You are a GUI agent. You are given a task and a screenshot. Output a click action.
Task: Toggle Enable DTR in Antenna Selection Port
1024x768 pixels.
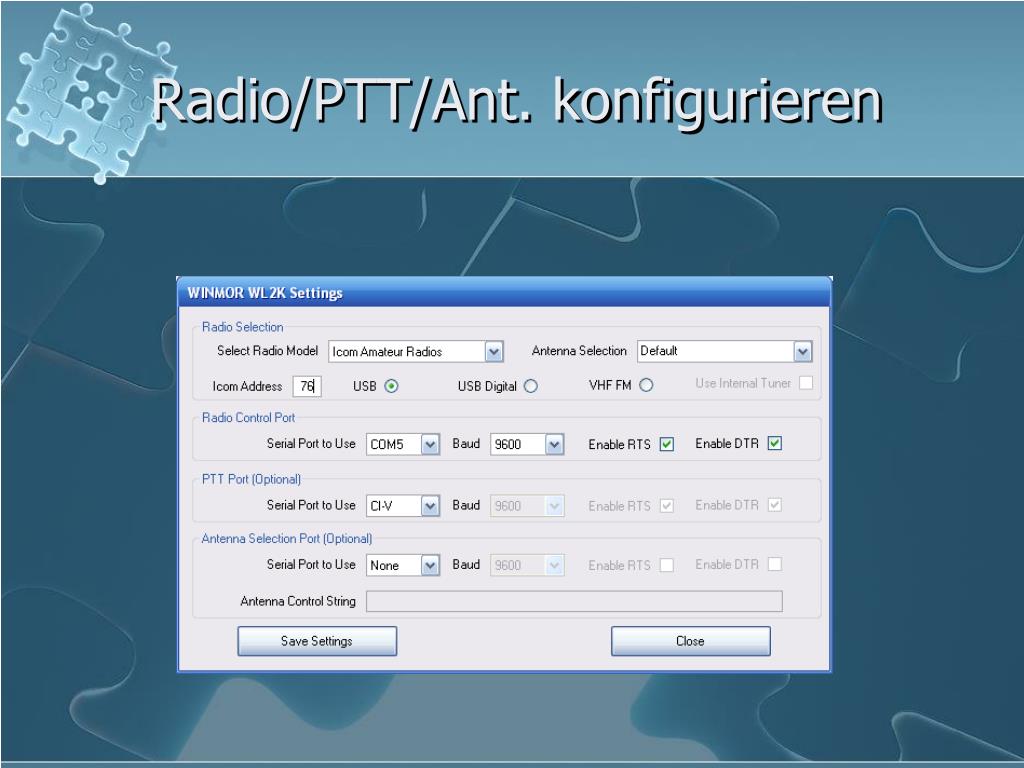tap(775, 564)
